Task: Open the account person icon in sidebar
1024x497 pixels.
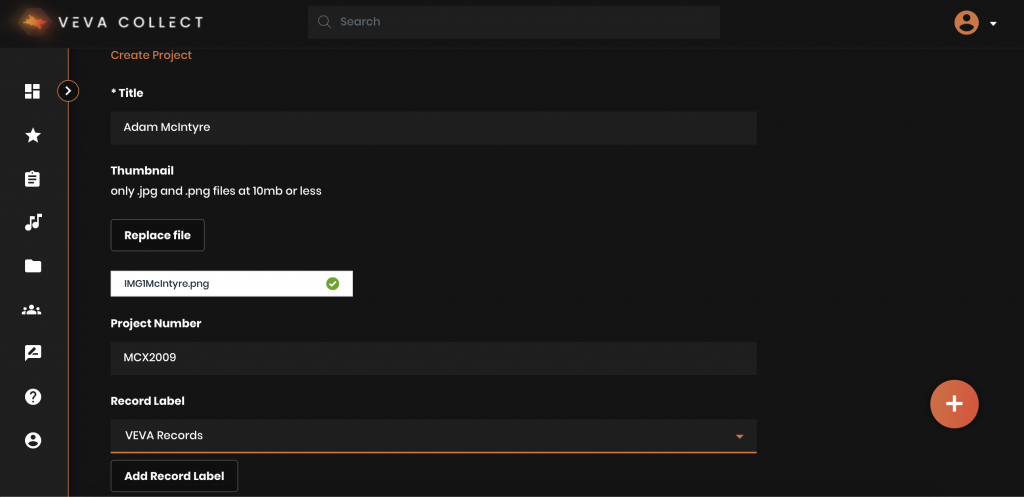Action: [x=33, y=440]
